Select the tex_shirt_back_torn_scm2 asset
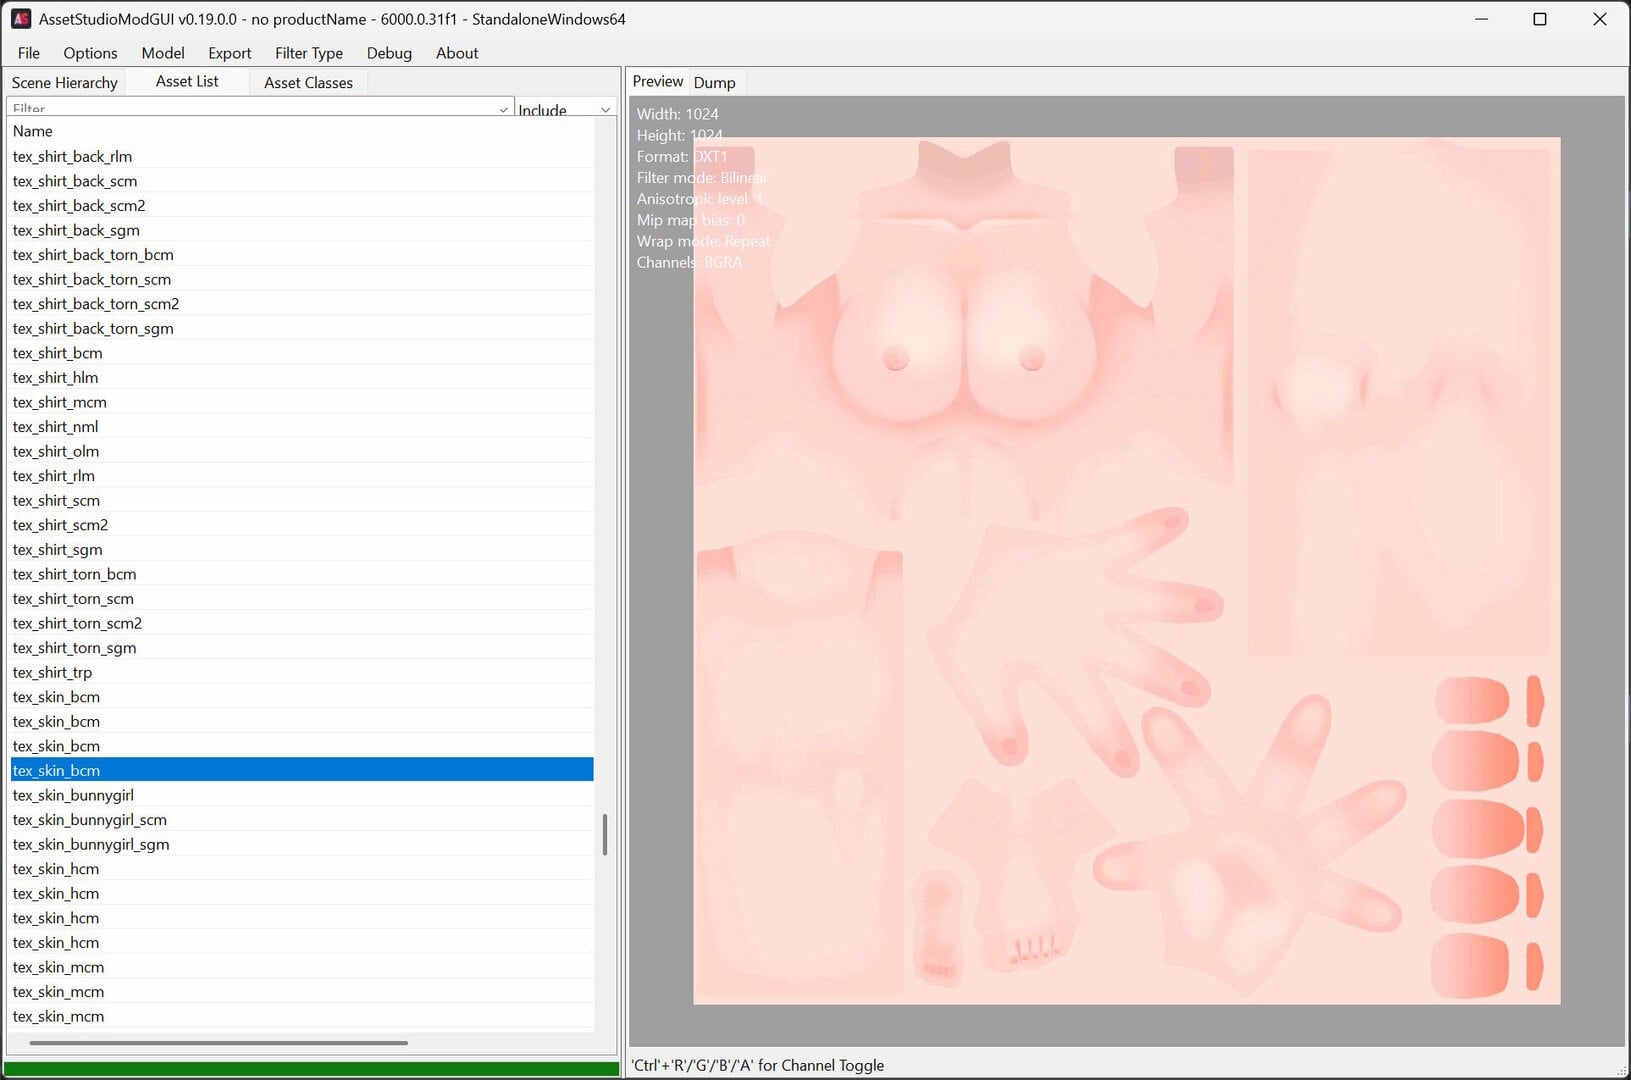1631x1080 pixels. 301,304
